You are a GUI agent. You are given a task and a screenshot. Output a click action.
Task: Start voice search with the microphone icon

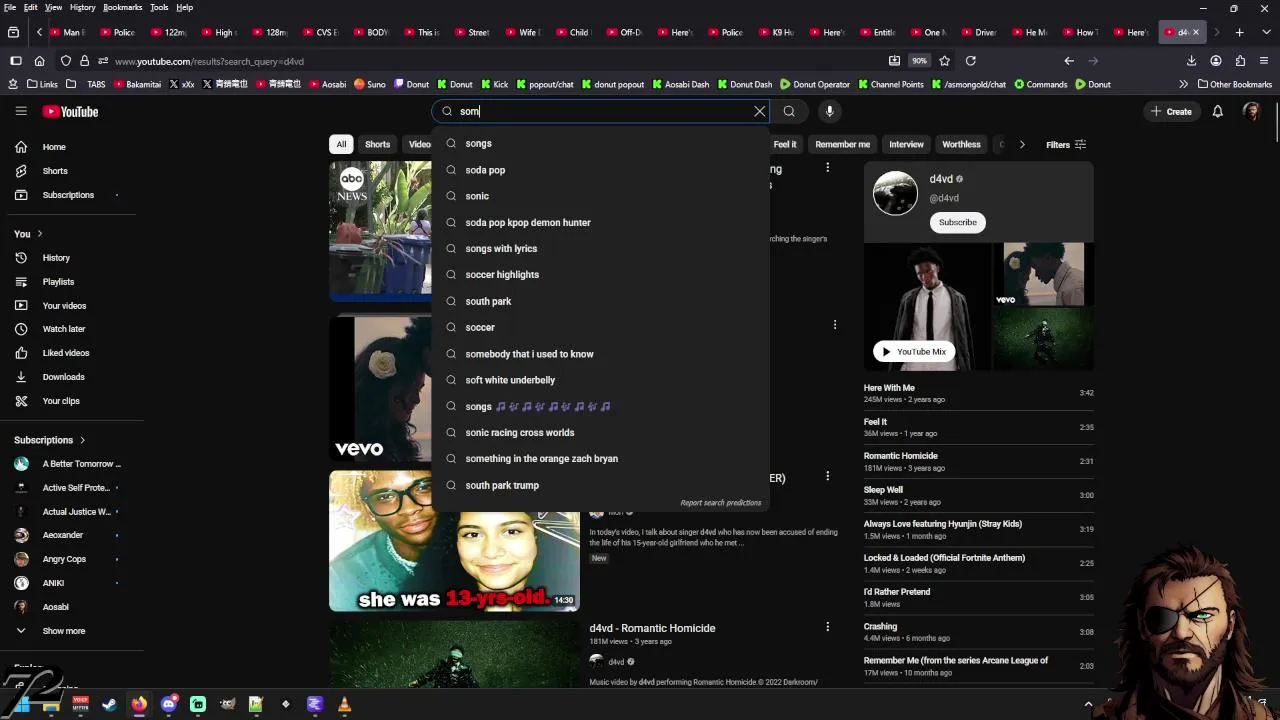pyautogui.click(x=829, y=111)
